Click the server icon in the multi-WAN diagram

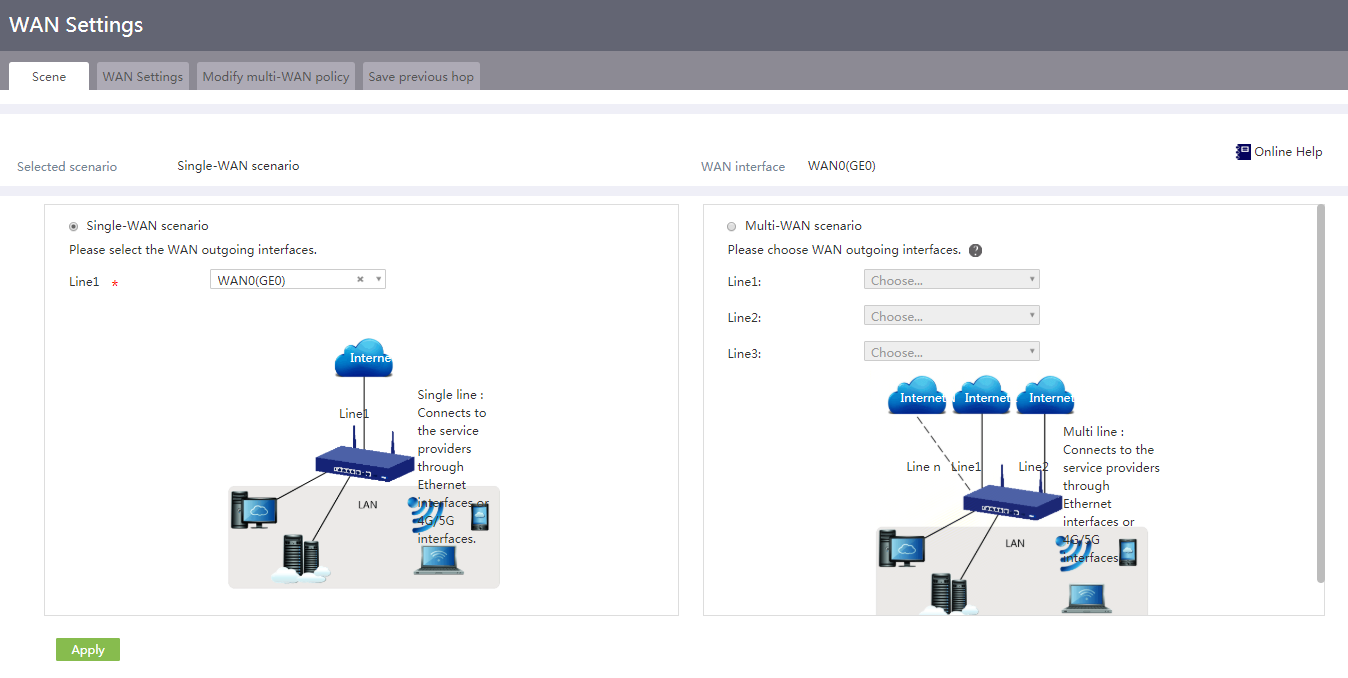948,594
